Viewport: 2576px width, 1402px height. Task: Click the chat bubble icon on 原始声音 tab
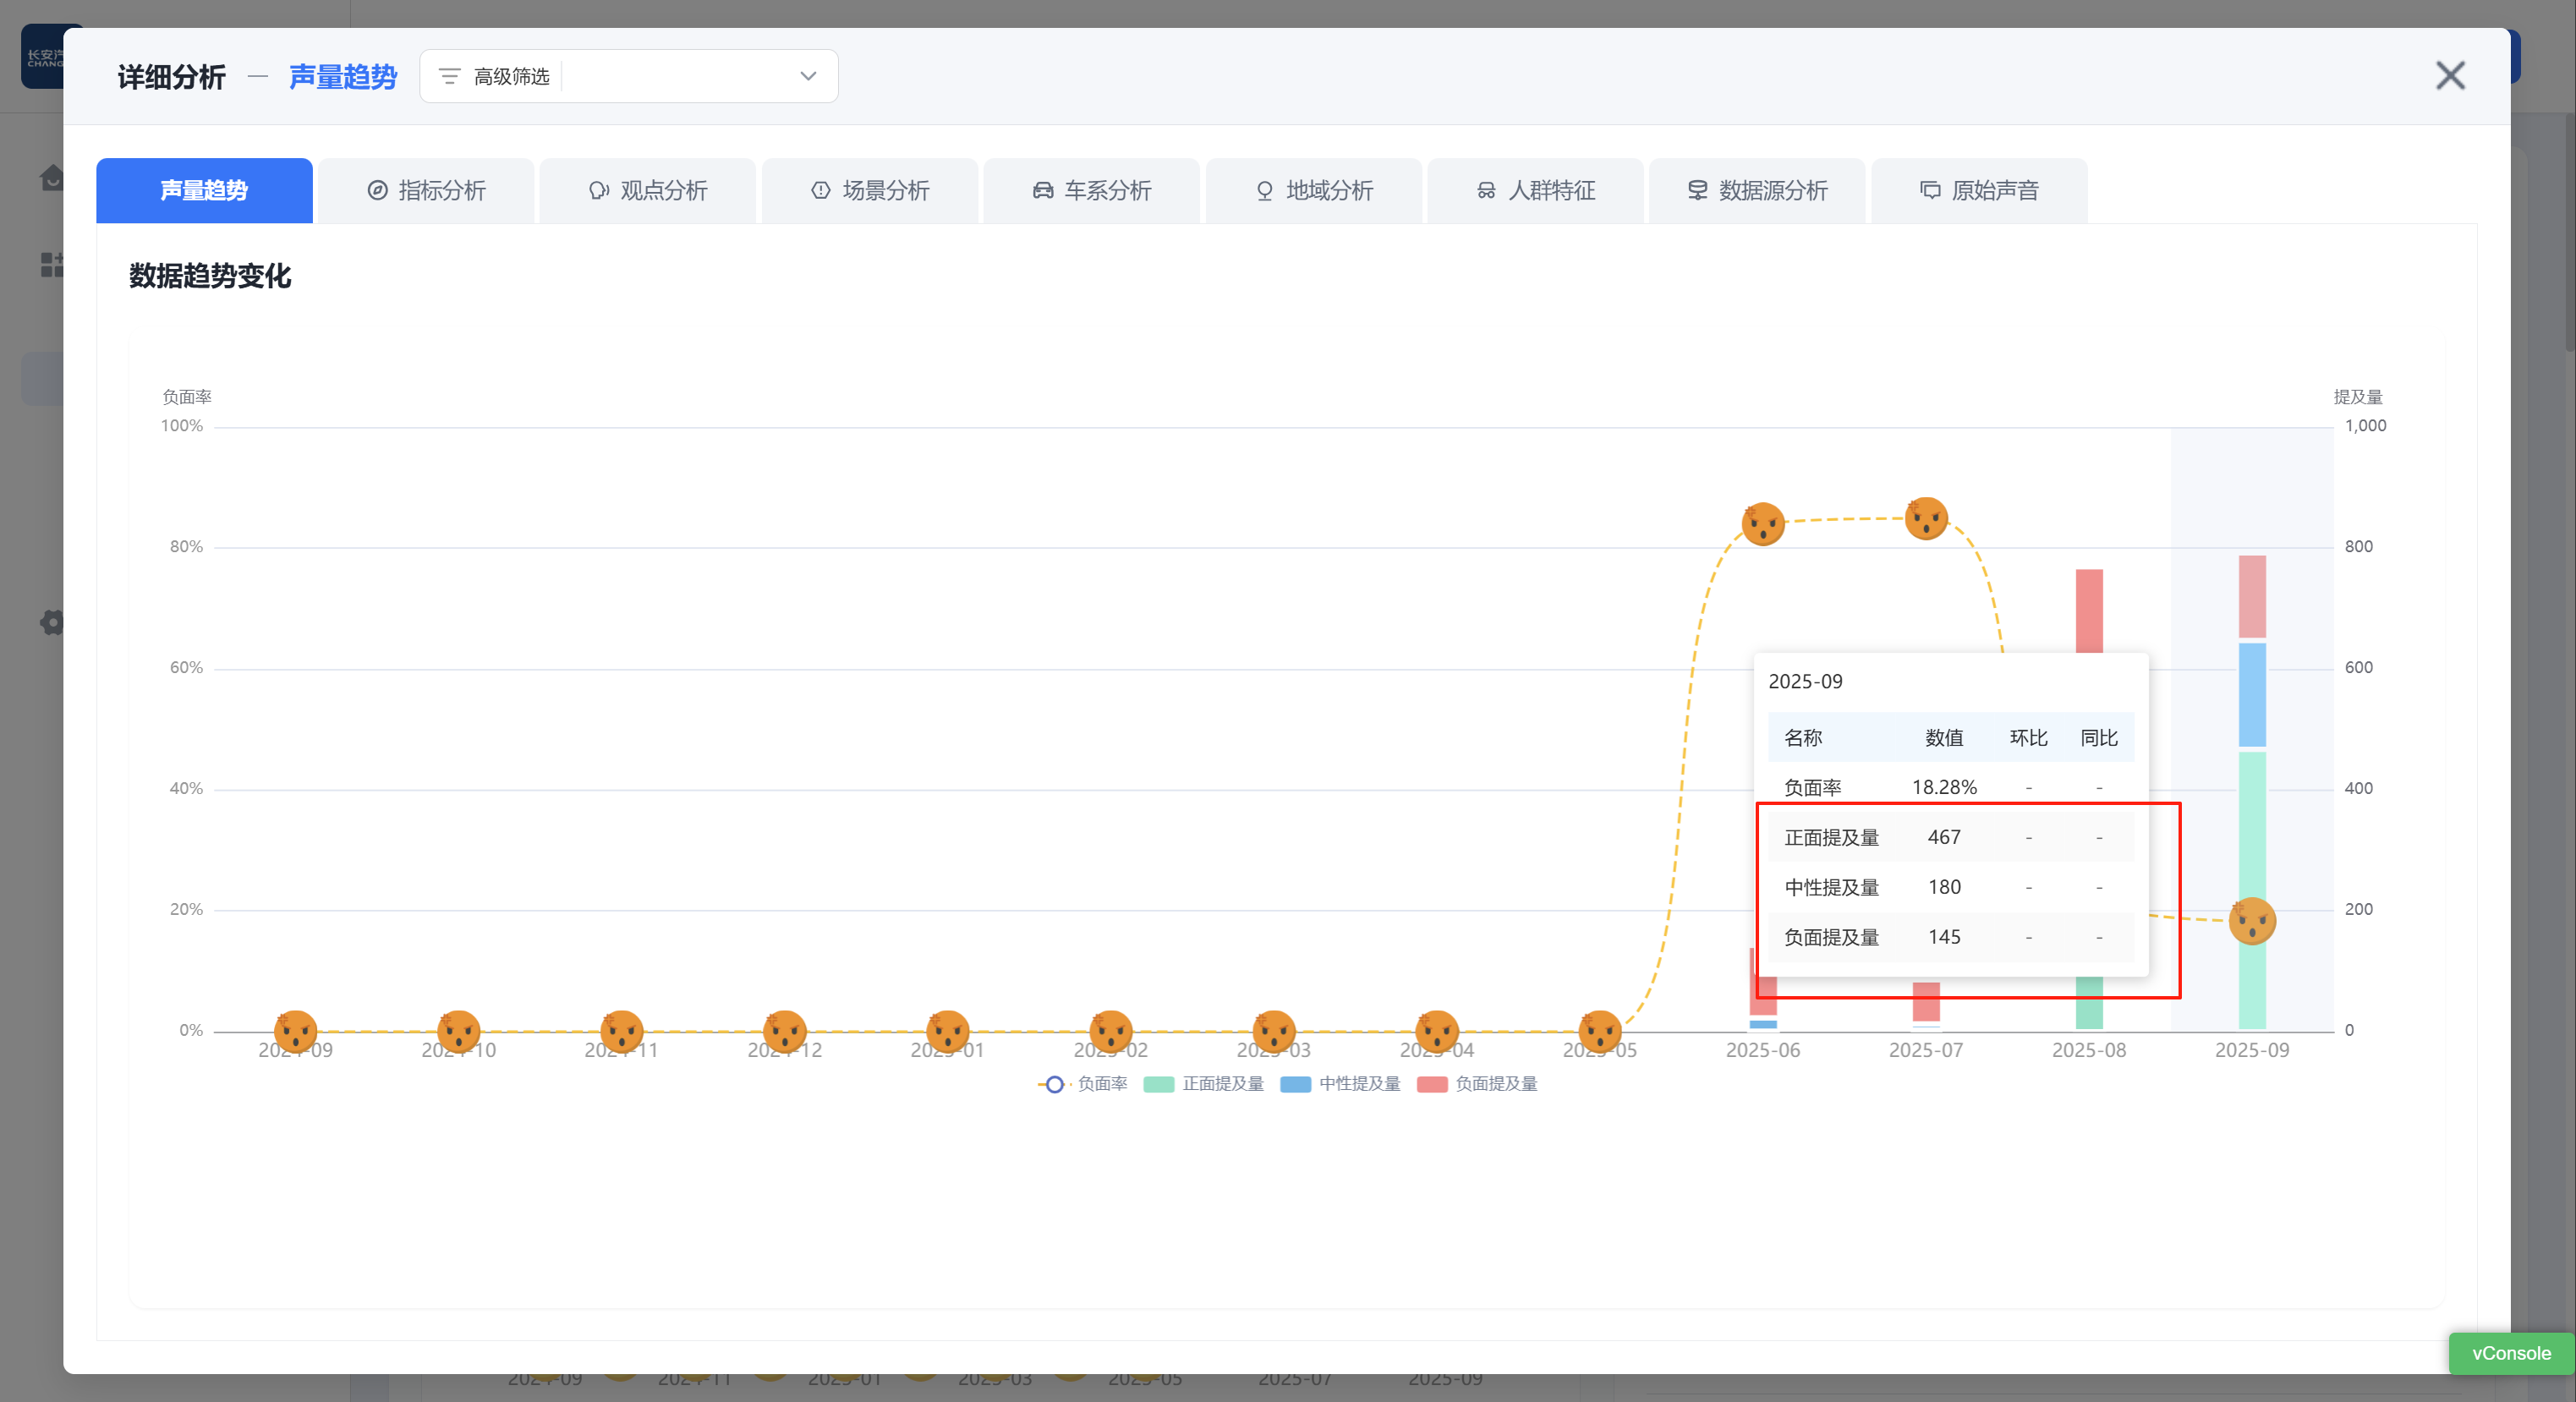tap(1930, 190)
